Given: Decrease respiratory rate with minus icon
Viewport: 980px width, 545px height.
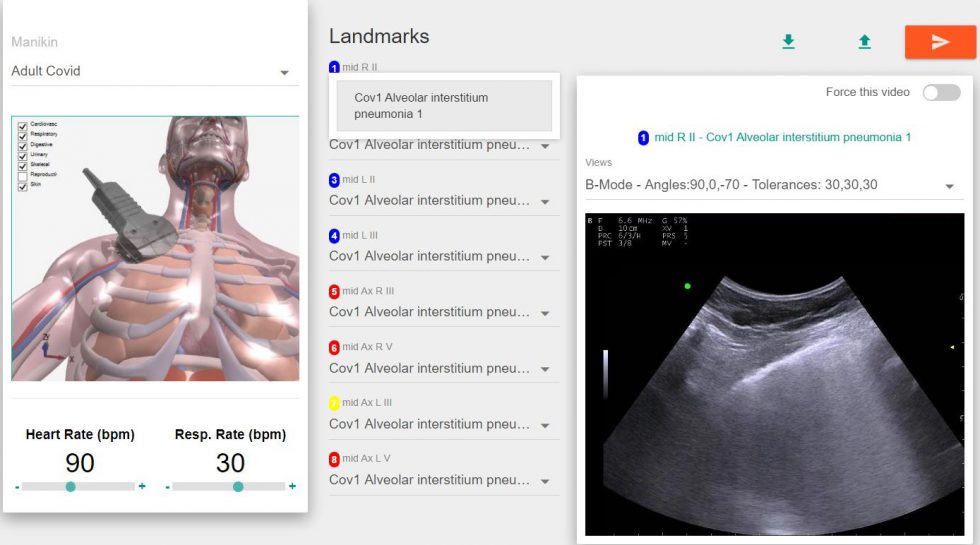Looking at the screenshot, I should coord(168,486).
